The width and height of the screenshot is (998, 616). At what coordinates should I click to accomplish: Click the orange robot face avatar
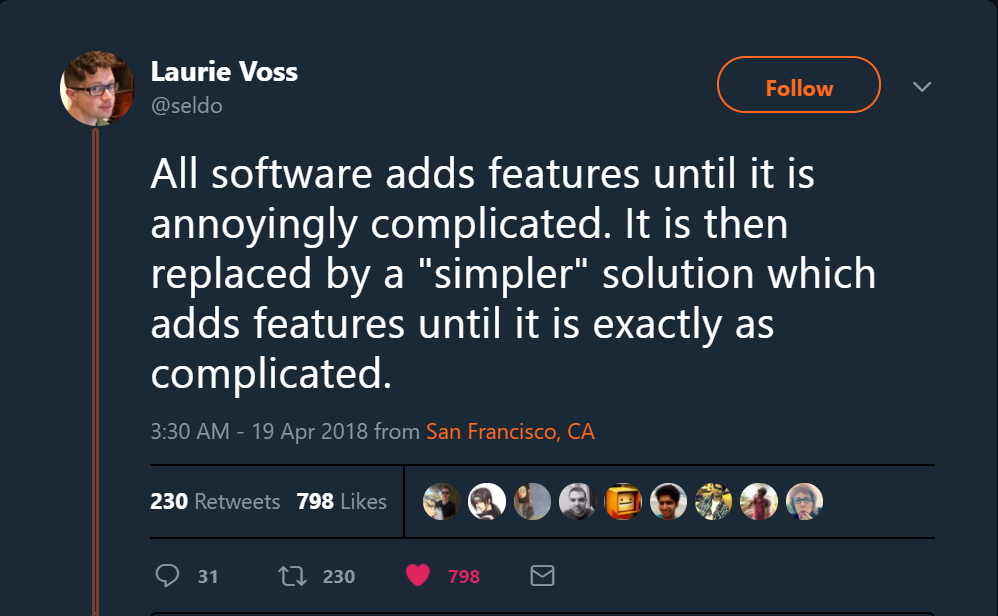(623, 501)
